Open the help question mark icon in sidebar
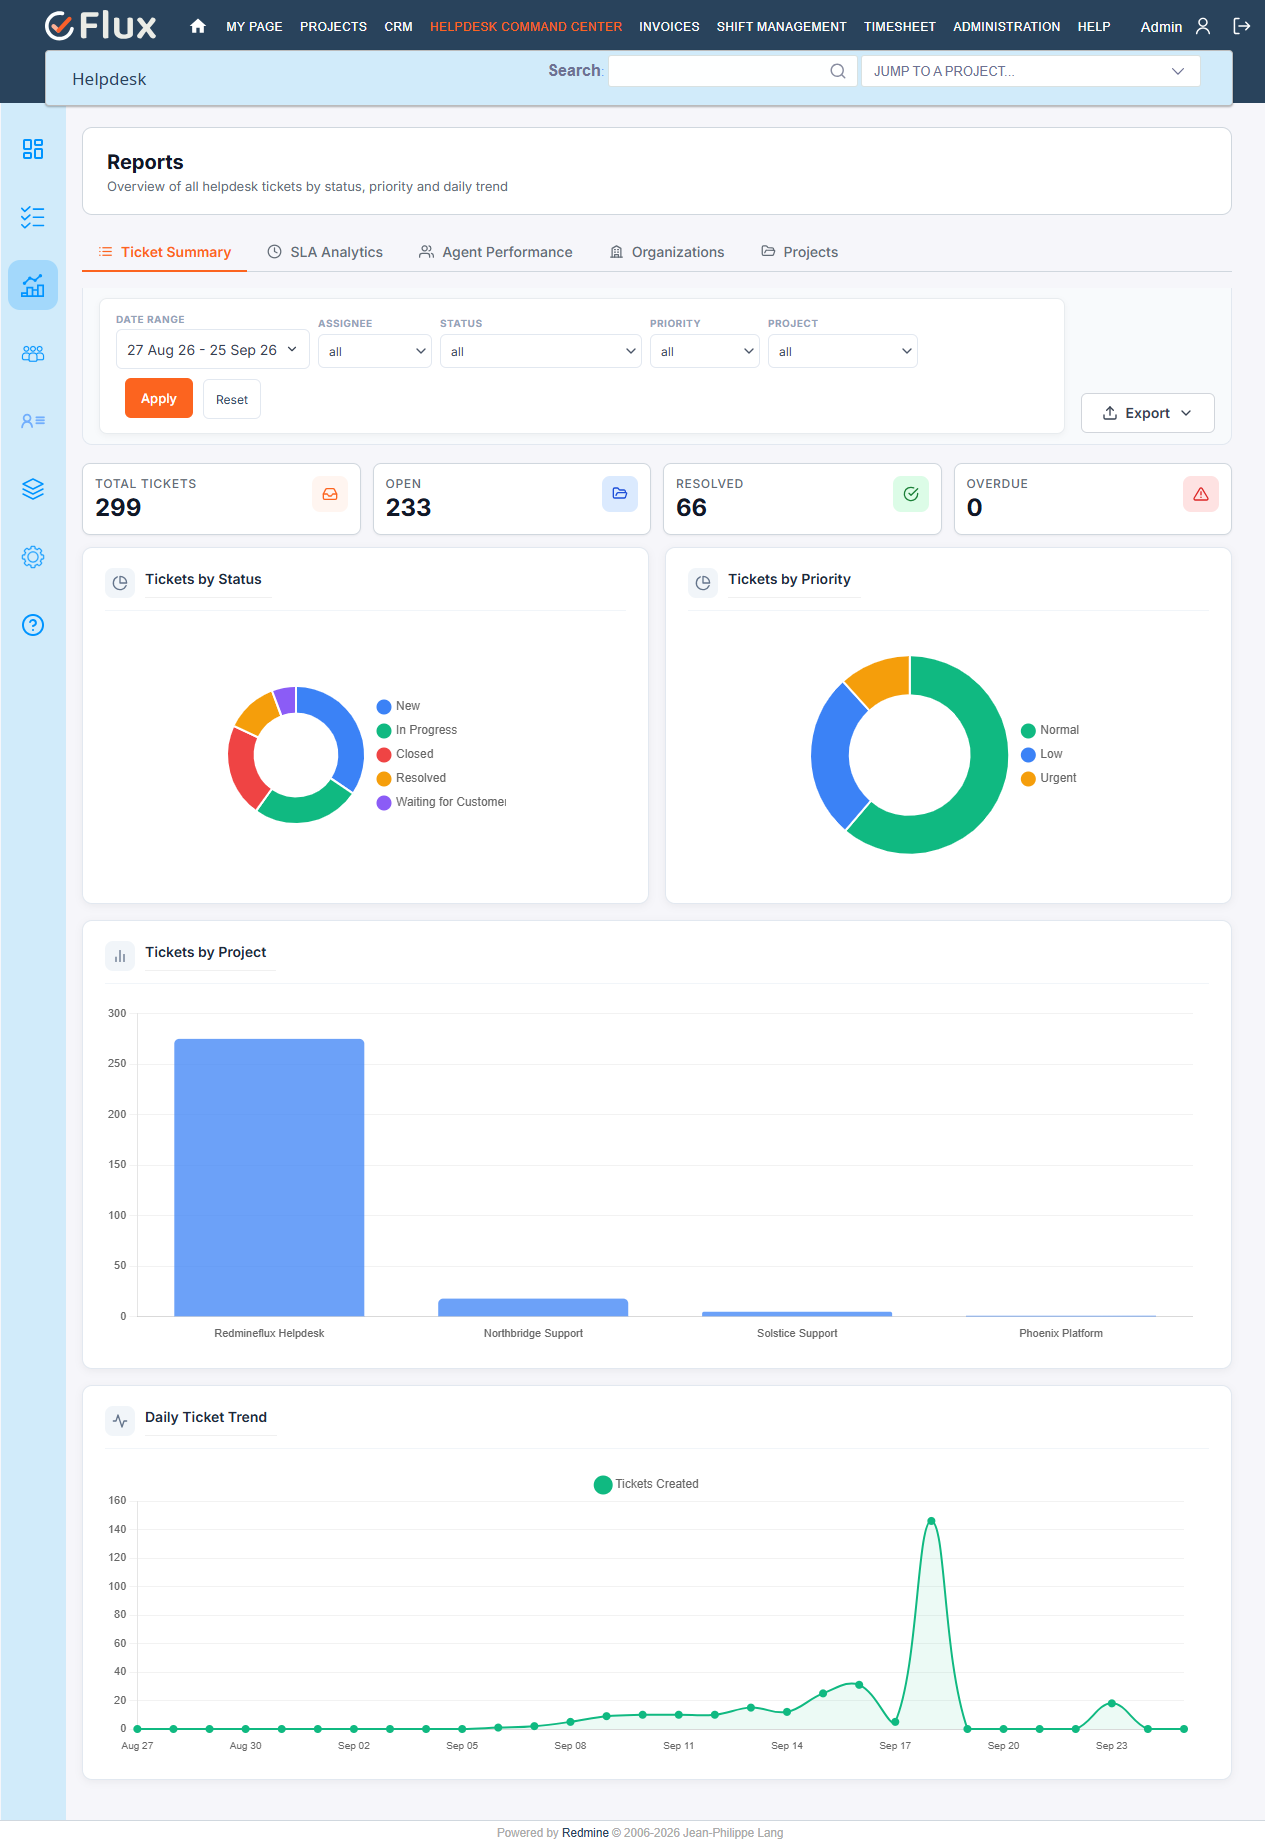The height and width of the screenshot is (1844, 1265). coord(33,625)
